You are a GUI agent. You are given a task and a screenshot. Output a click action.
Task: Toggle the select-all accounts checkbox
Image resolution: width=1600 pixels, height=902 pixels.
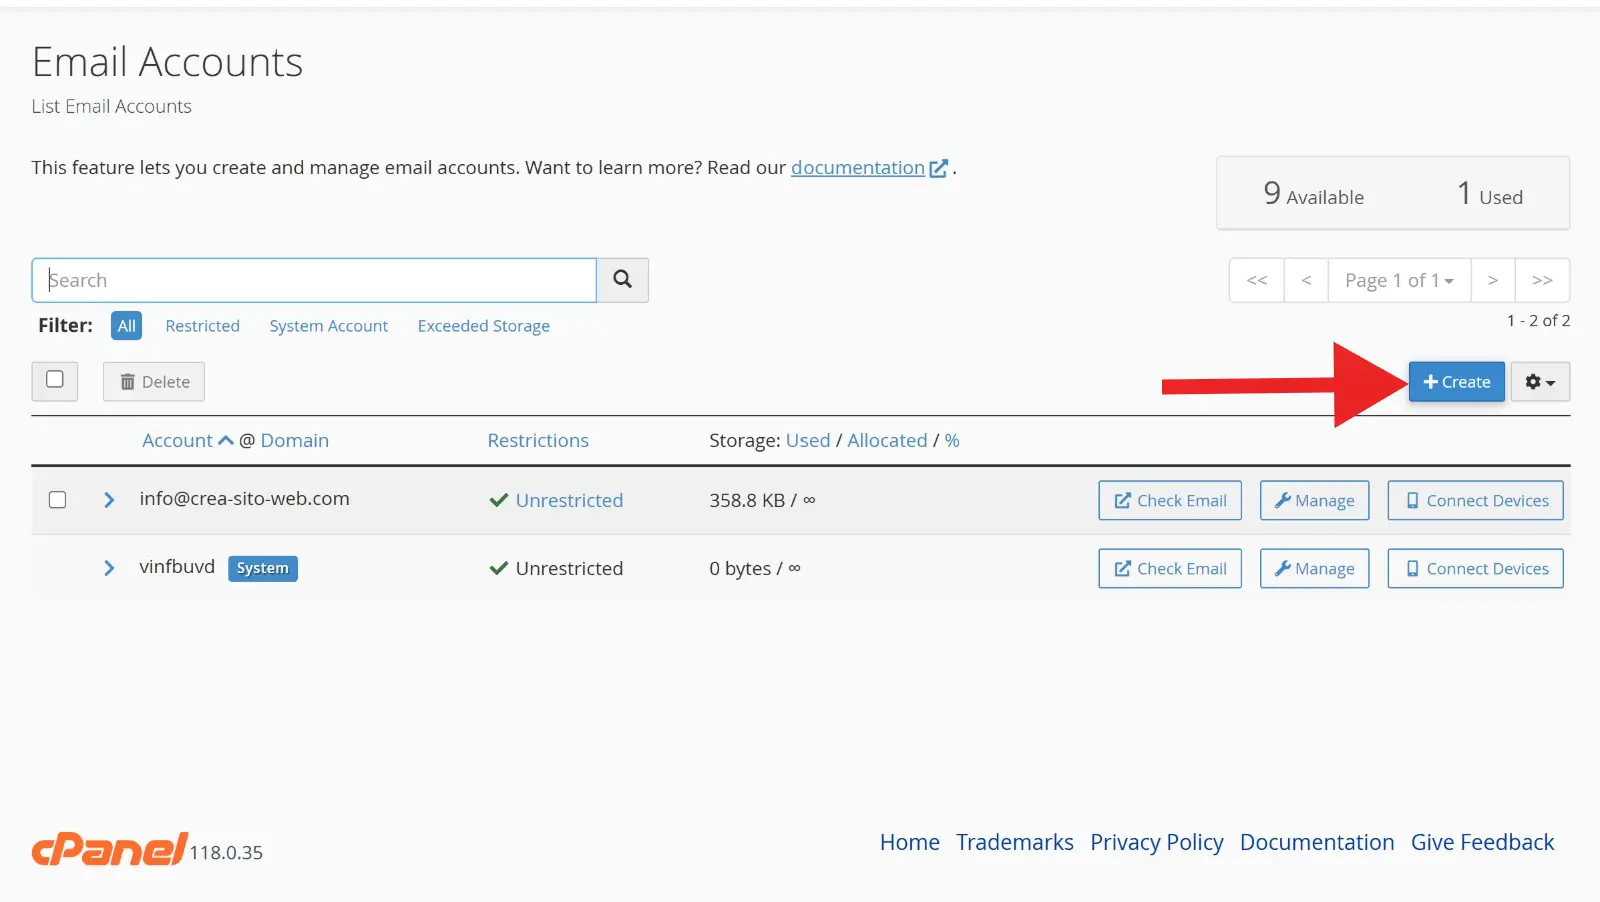(55, 380)
